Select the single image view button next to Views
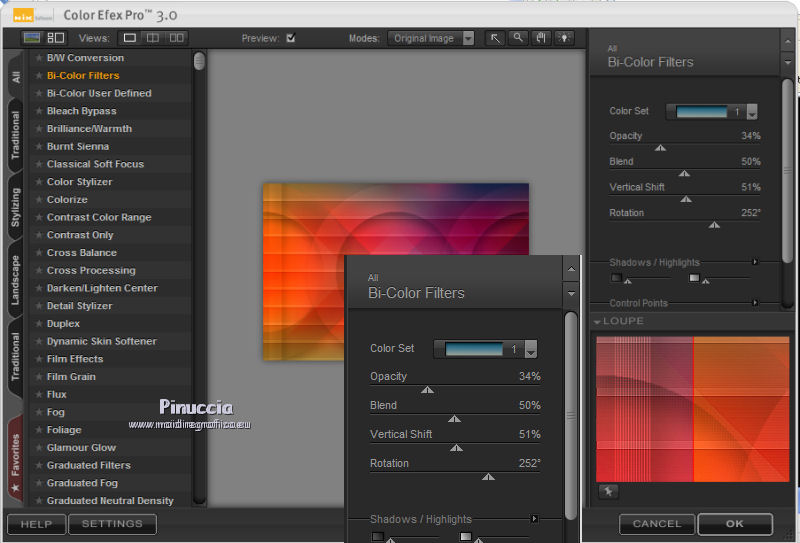This screenshot has width=800, height=543. [130, 38]
